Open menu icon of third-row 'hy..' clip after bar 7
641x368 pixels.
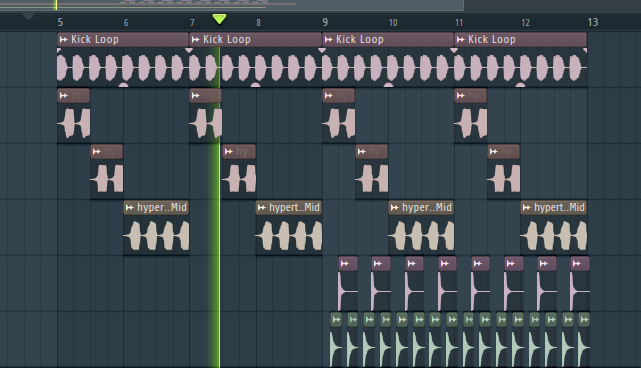click(x=229, y=152)
